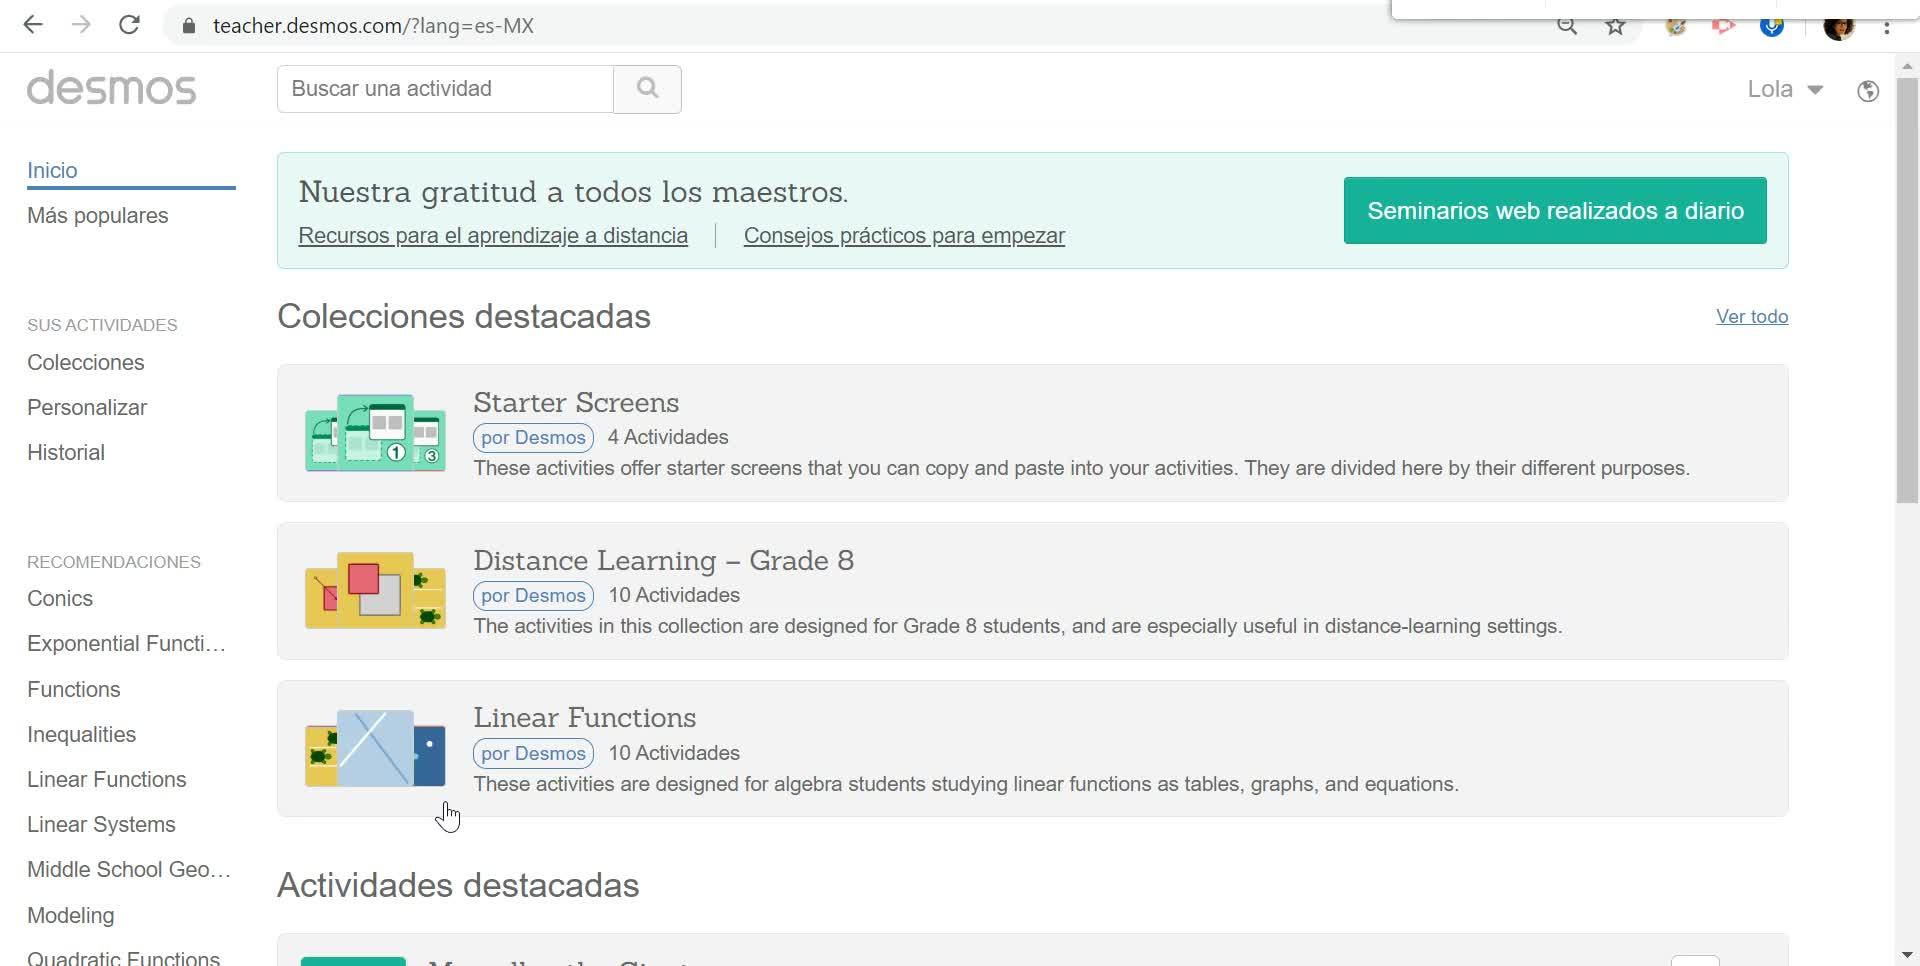Open Middle School Geometry recommendation
Screen dimensions: 1920x966
tap(129, 870)
